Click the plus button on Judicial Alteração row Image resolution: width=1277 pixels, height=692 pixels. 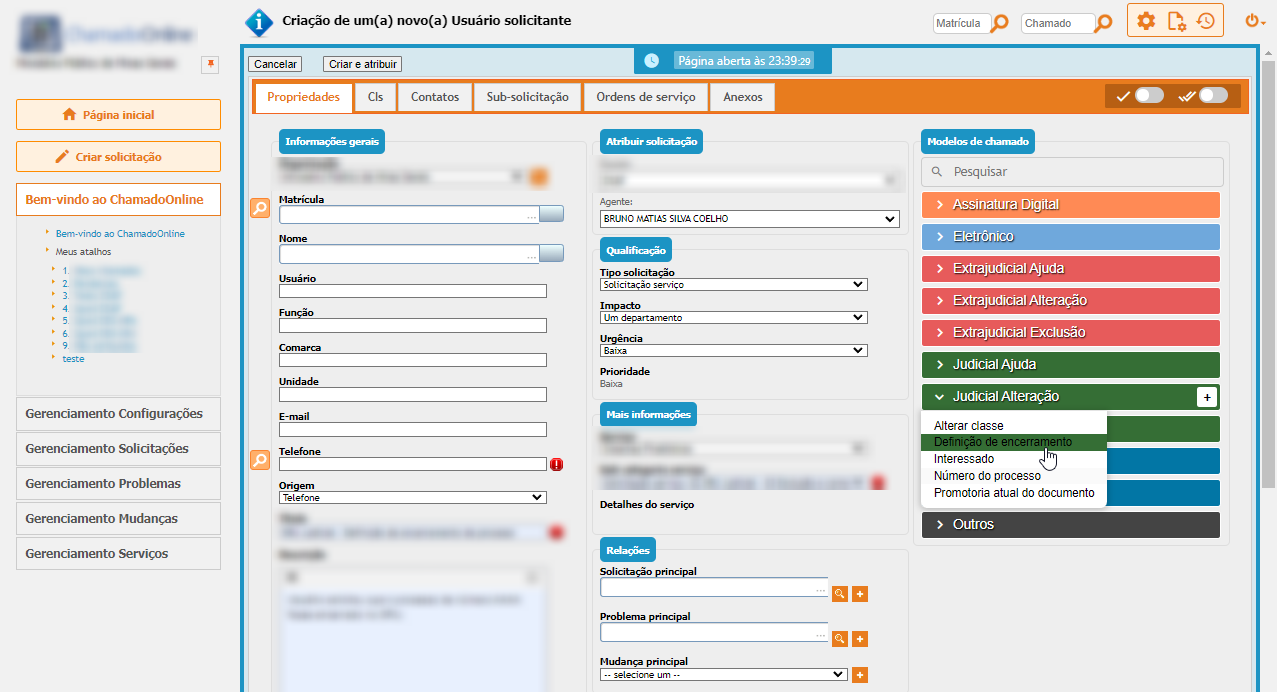pyautogui.click(x=1207, y=397)
